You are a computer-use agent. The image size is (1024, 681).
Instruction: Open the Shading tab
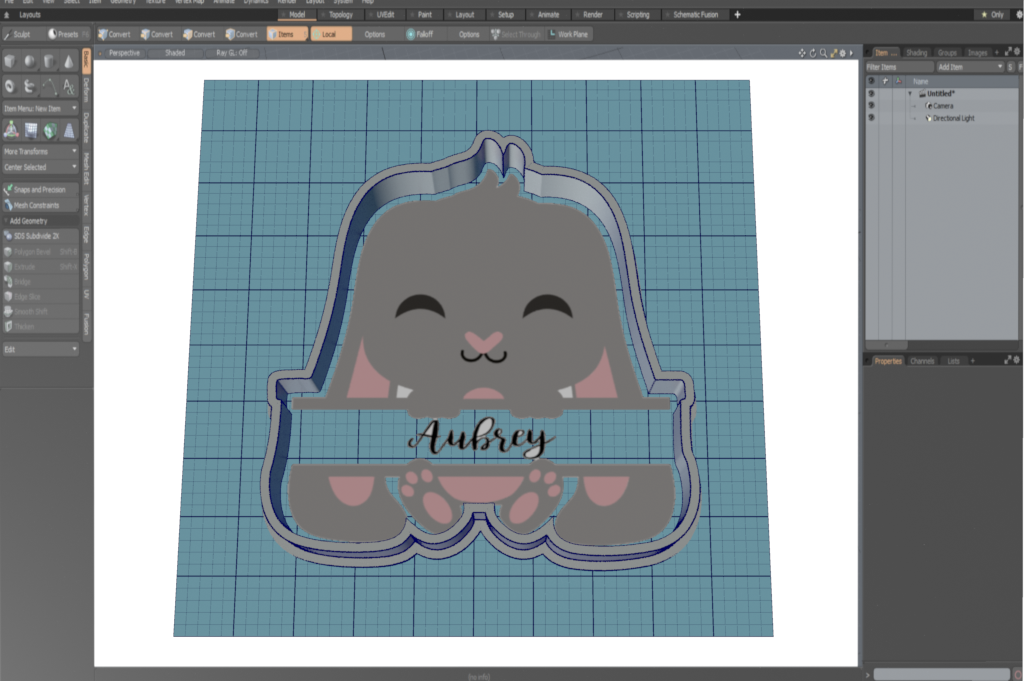coord(916,53)
